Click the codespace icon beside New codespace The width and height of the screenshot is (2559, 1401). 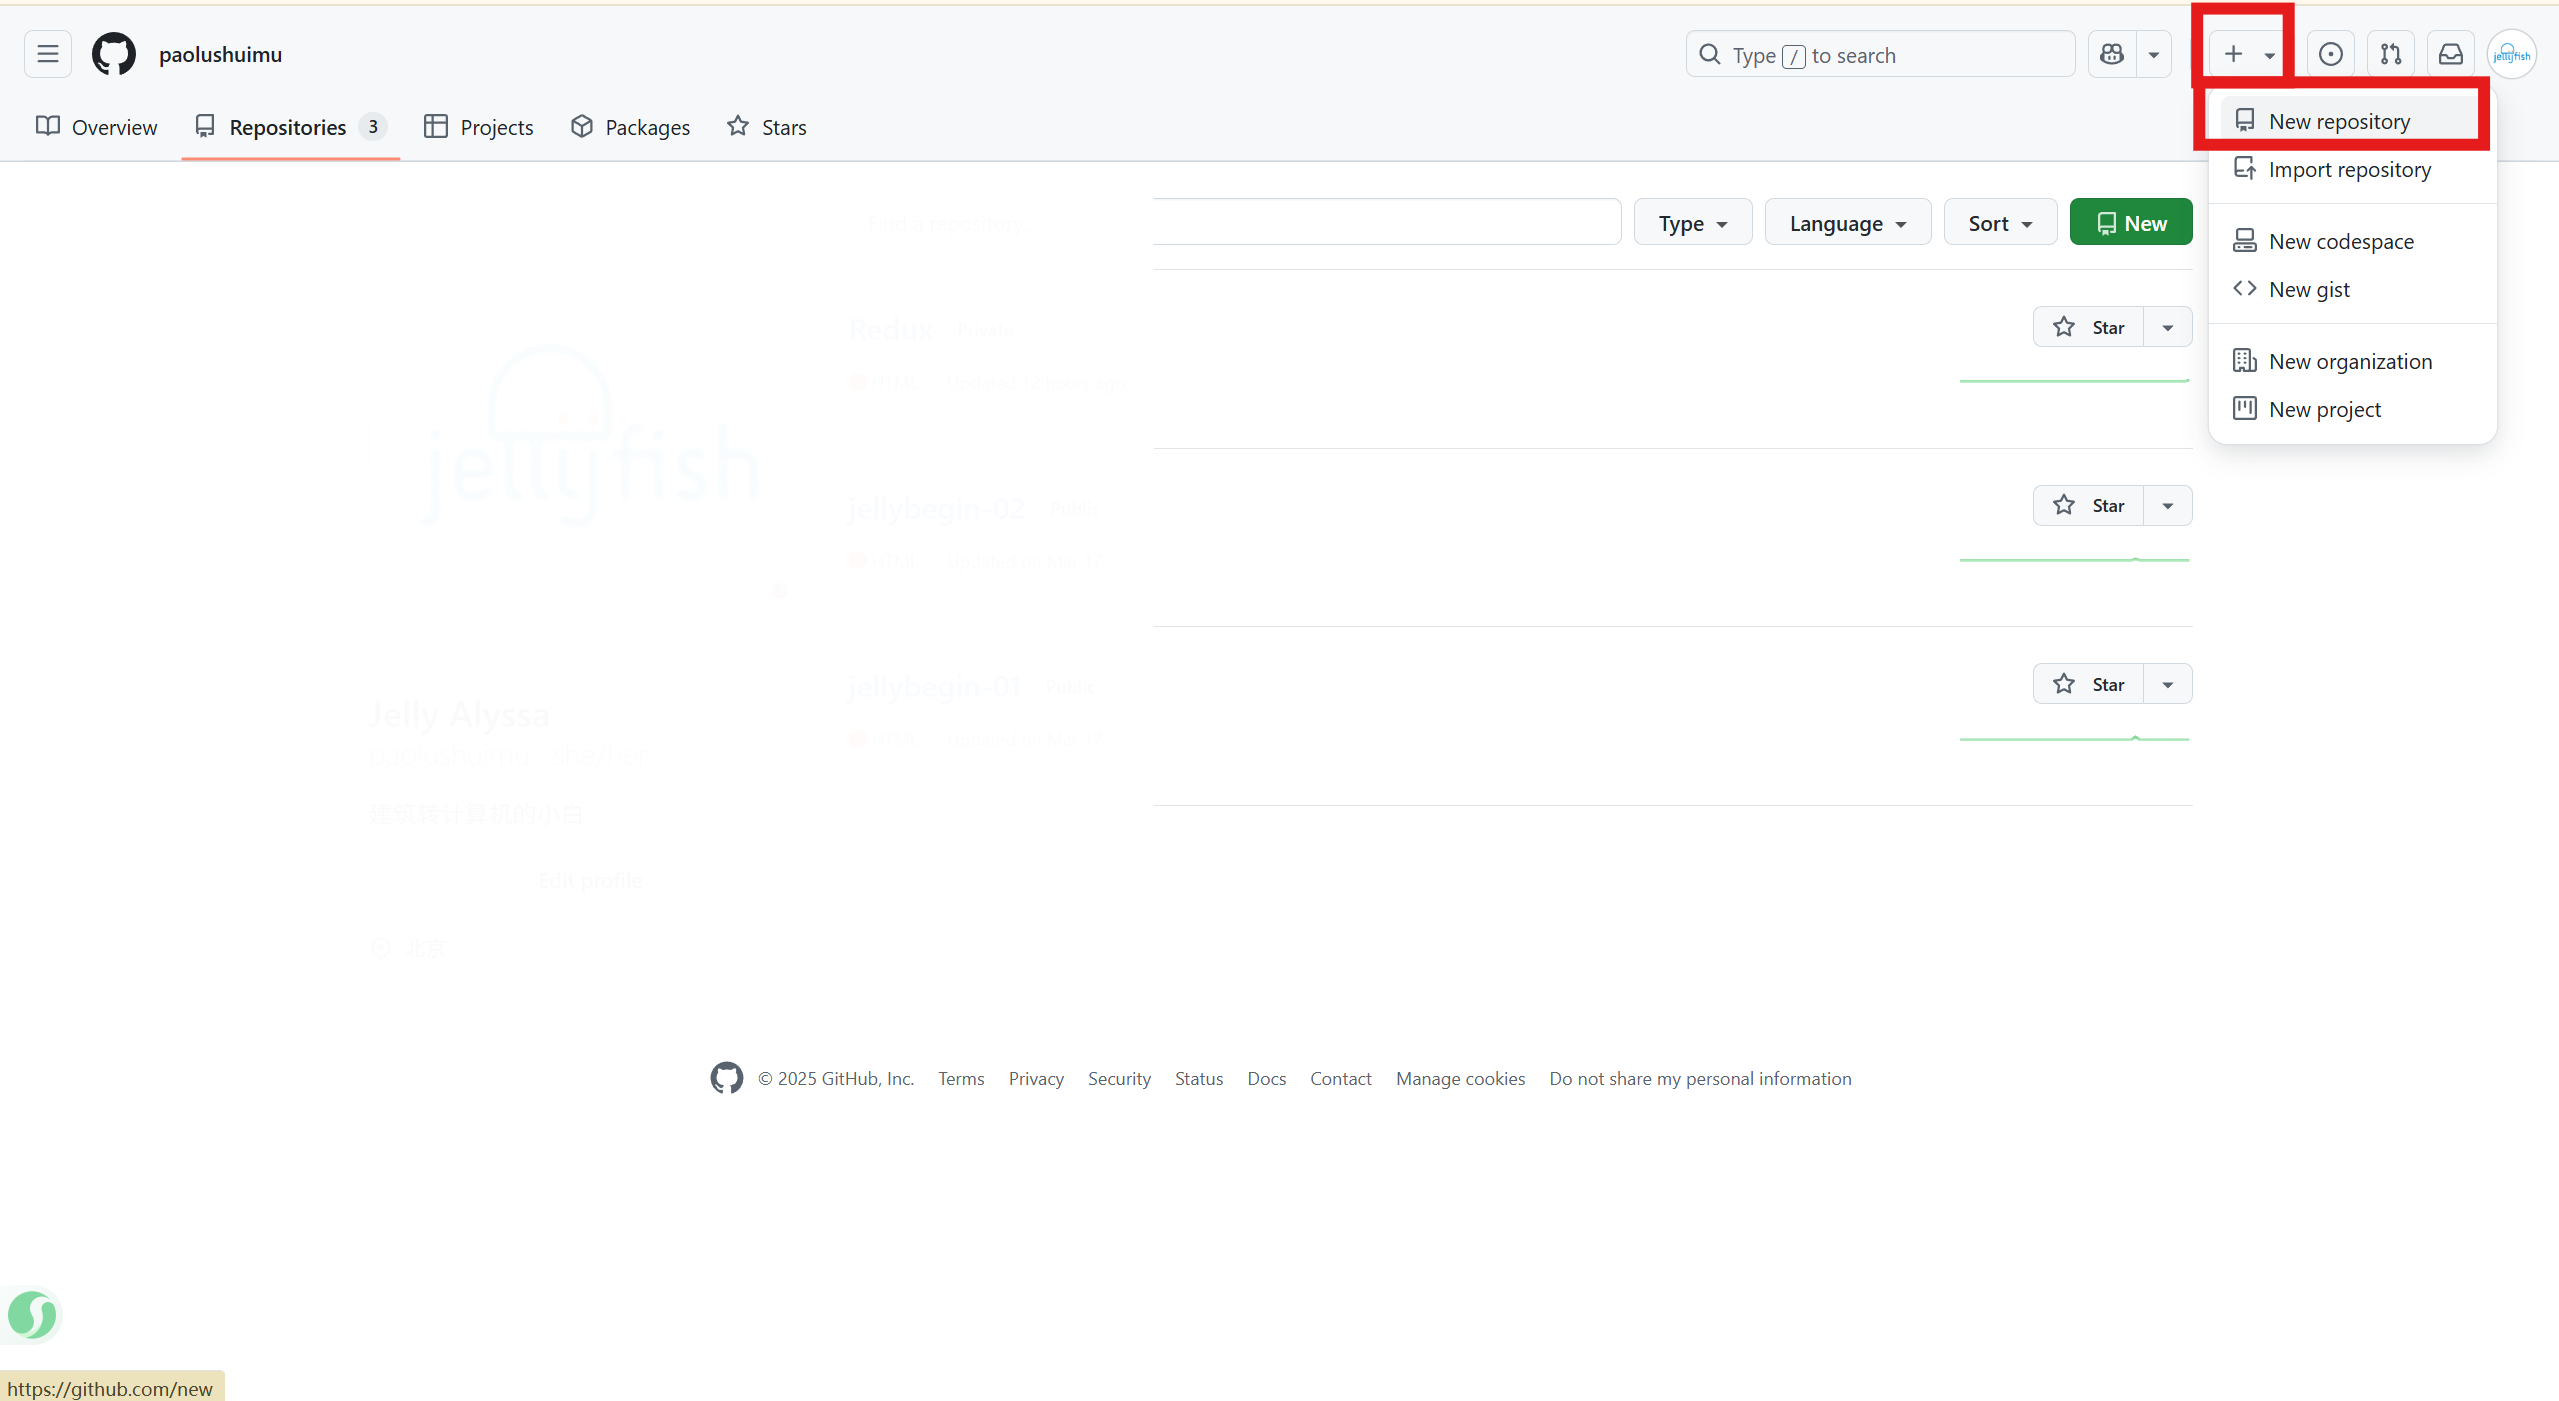coord(2244,240)
